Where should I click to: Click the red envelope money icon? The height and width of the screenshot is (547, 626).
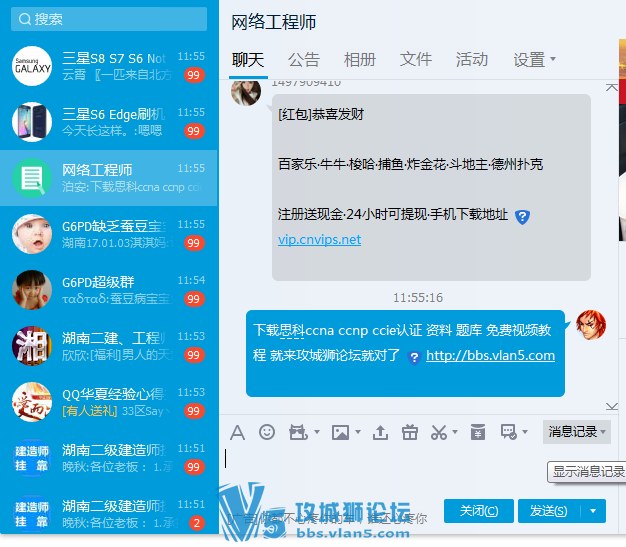point(478,432)
